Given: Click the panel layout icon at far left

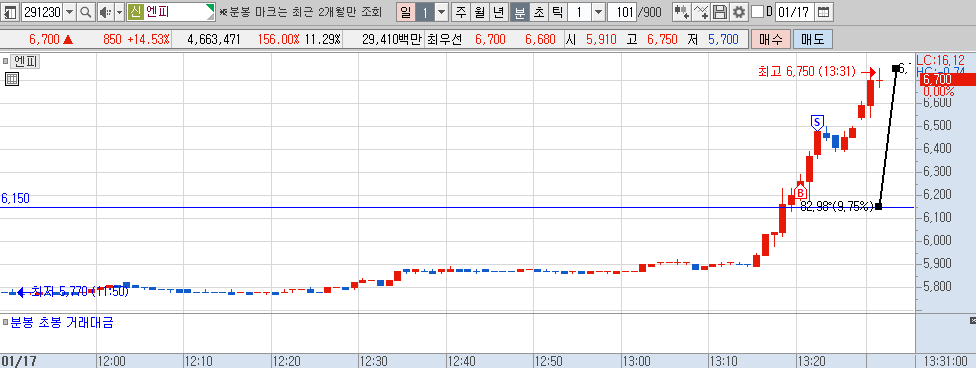Looking at the screenshot, I should (11, 12).
